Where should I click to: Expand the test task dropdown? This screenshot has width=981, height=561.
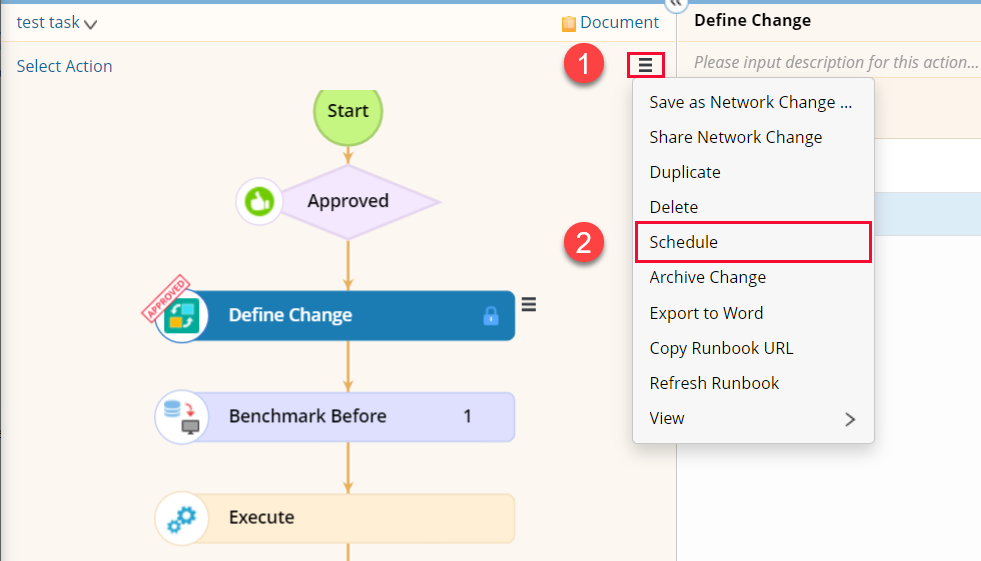click(x=90, y=24)
